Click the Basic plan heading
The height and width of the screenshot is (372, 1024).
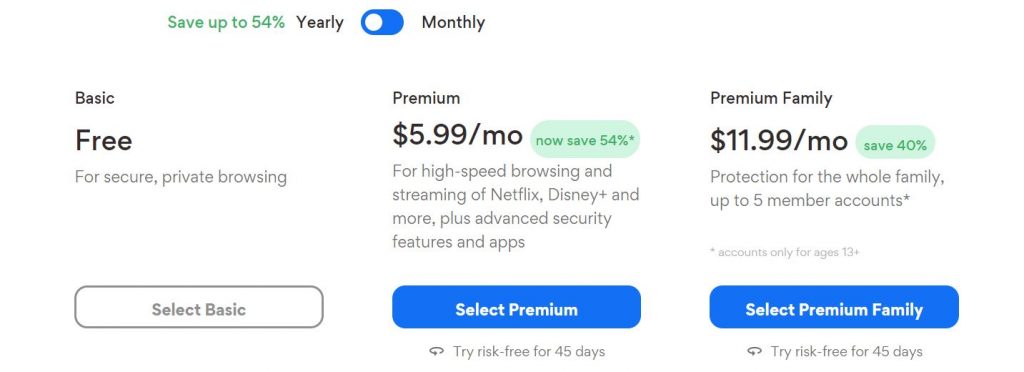[95, 98]
